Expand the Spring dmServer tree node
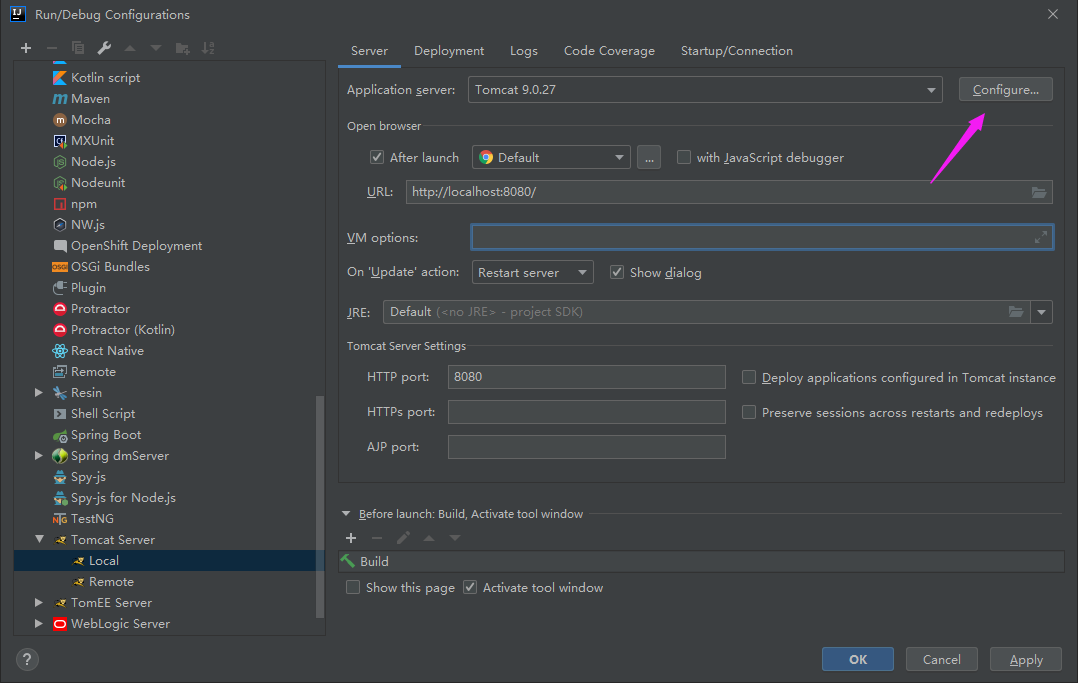 pyautogui.click(x=39, y=455)
